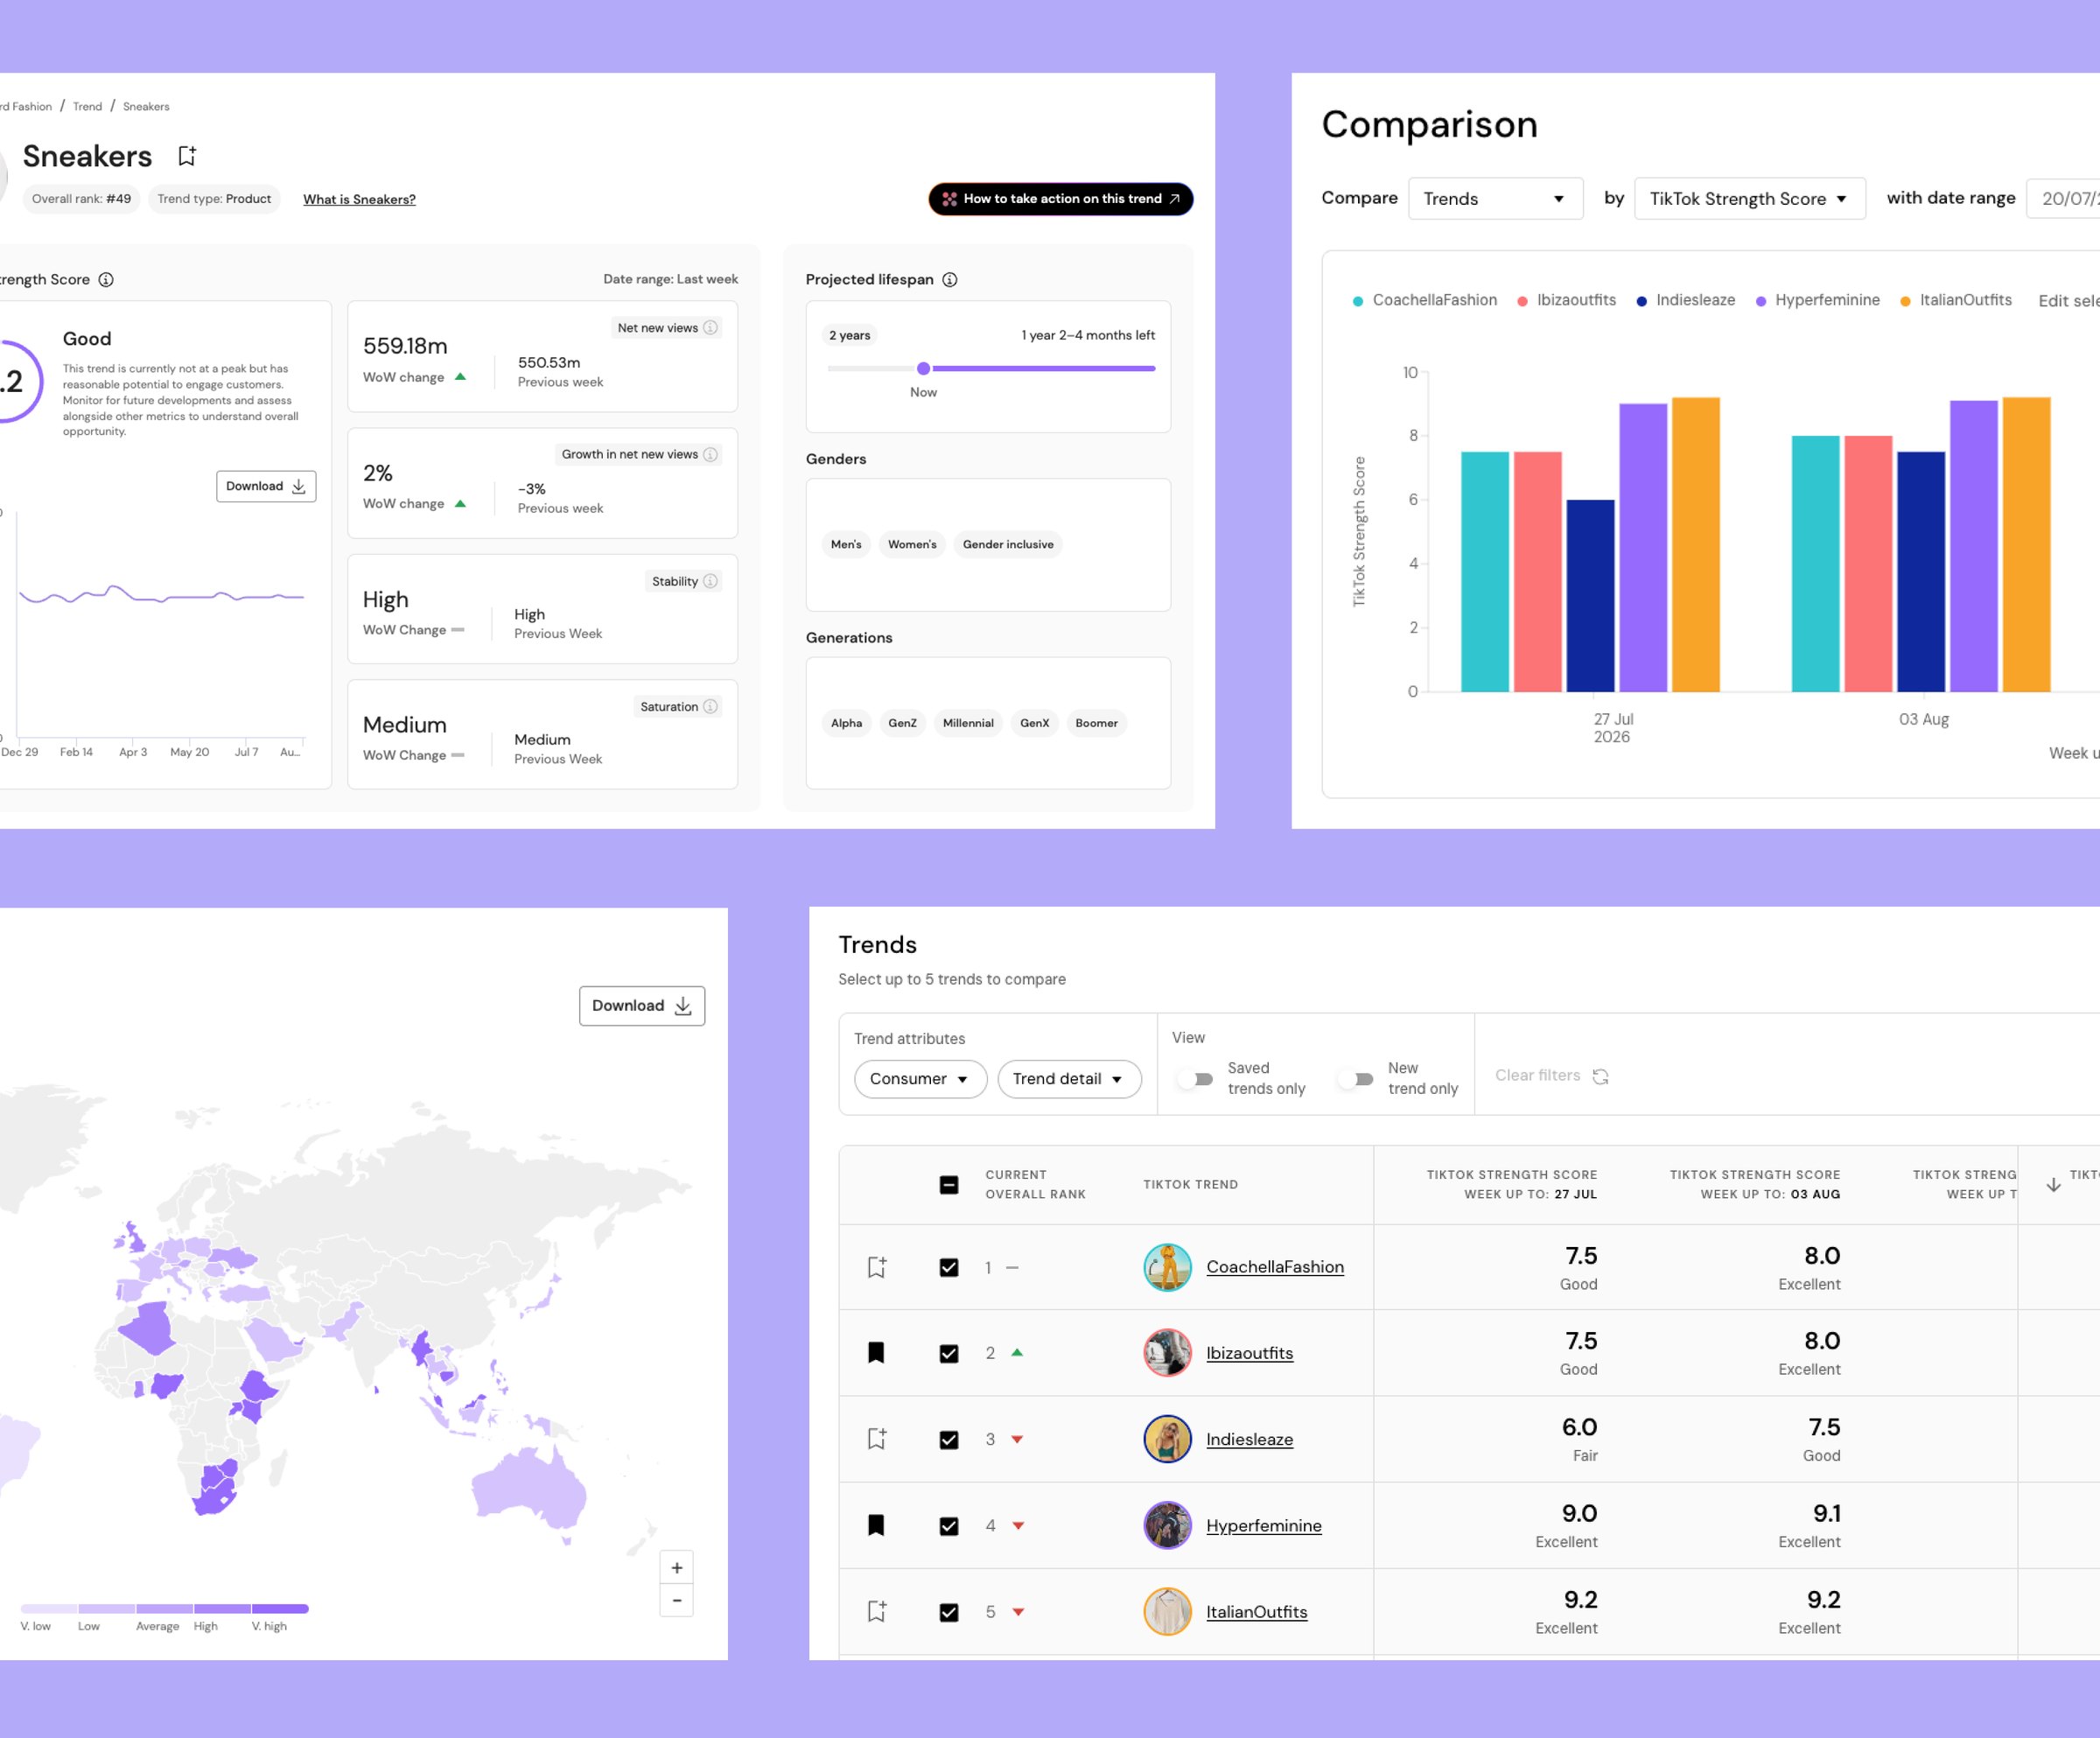Uncheck the CoachellaFashion row checkbox

pyautogui.click(x=949, y=1267)
